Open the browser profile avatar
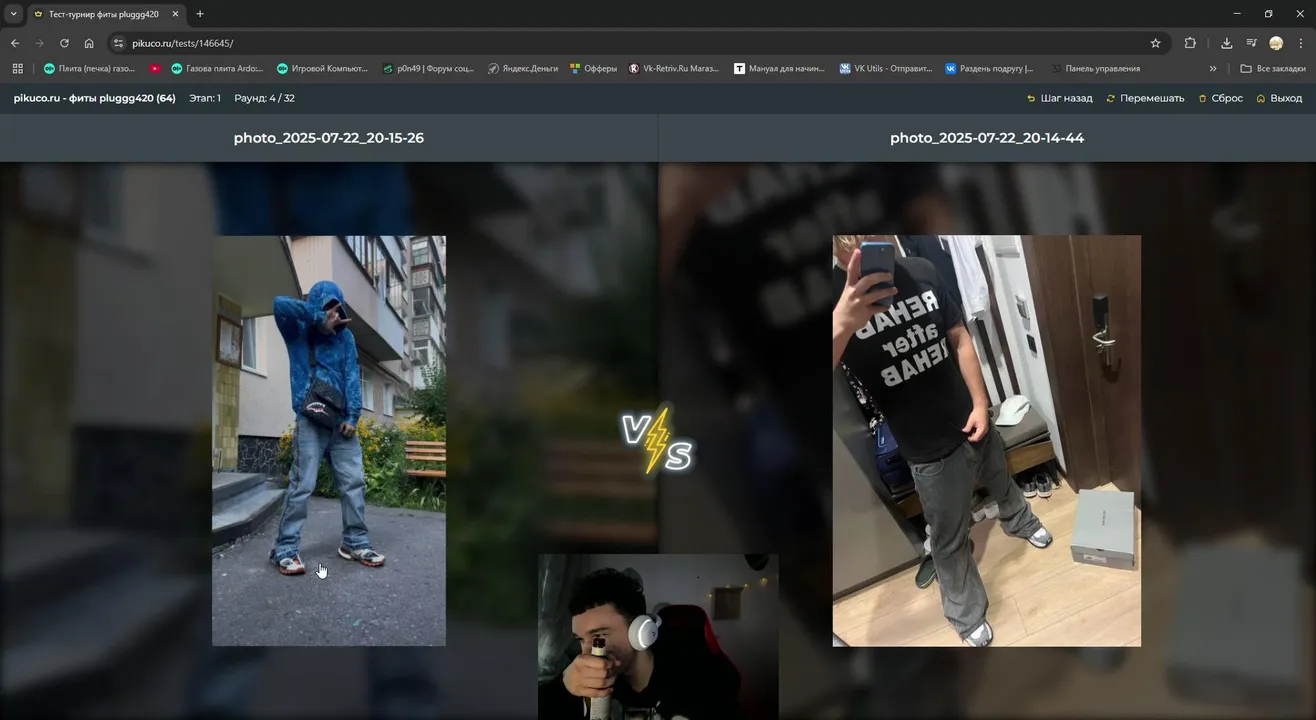This screenshot has width=1316, height=720. tap(1276, 43)
